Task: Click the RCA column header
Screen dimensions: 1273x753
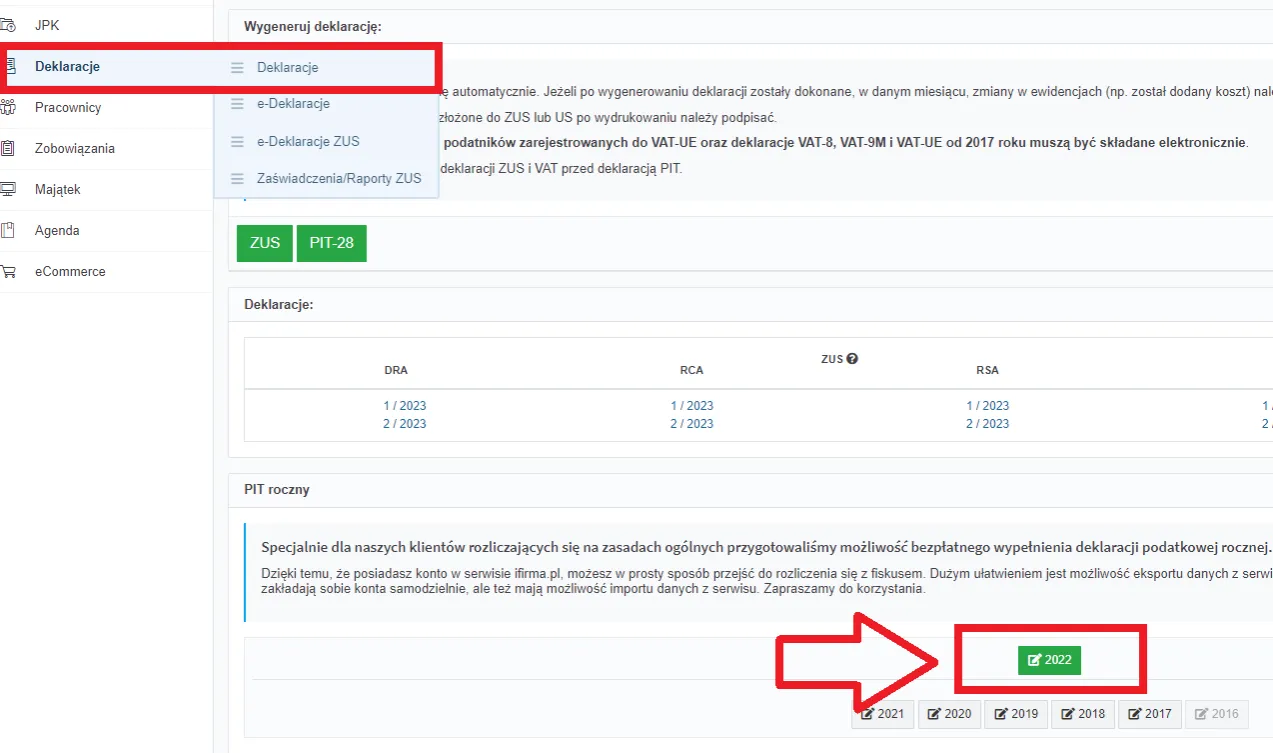Action: click(692, 370)
